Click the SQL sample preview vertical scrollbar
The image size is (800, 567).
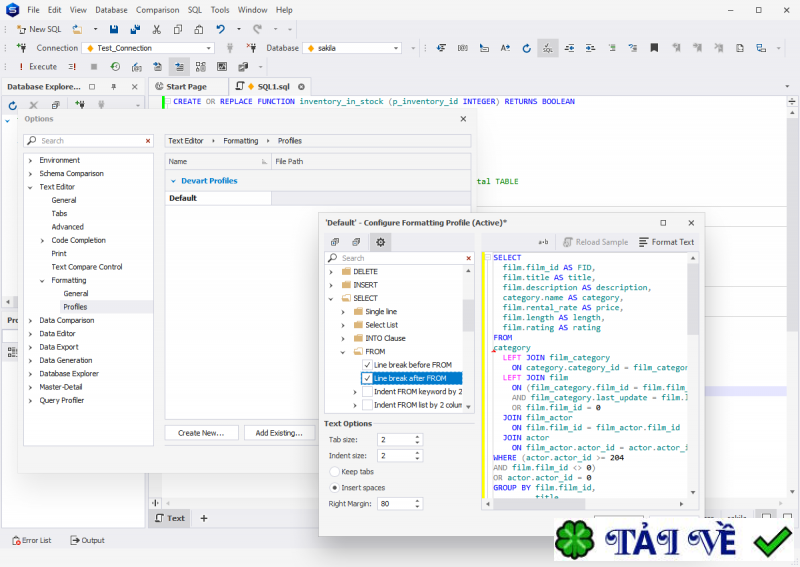coord(693,300)
